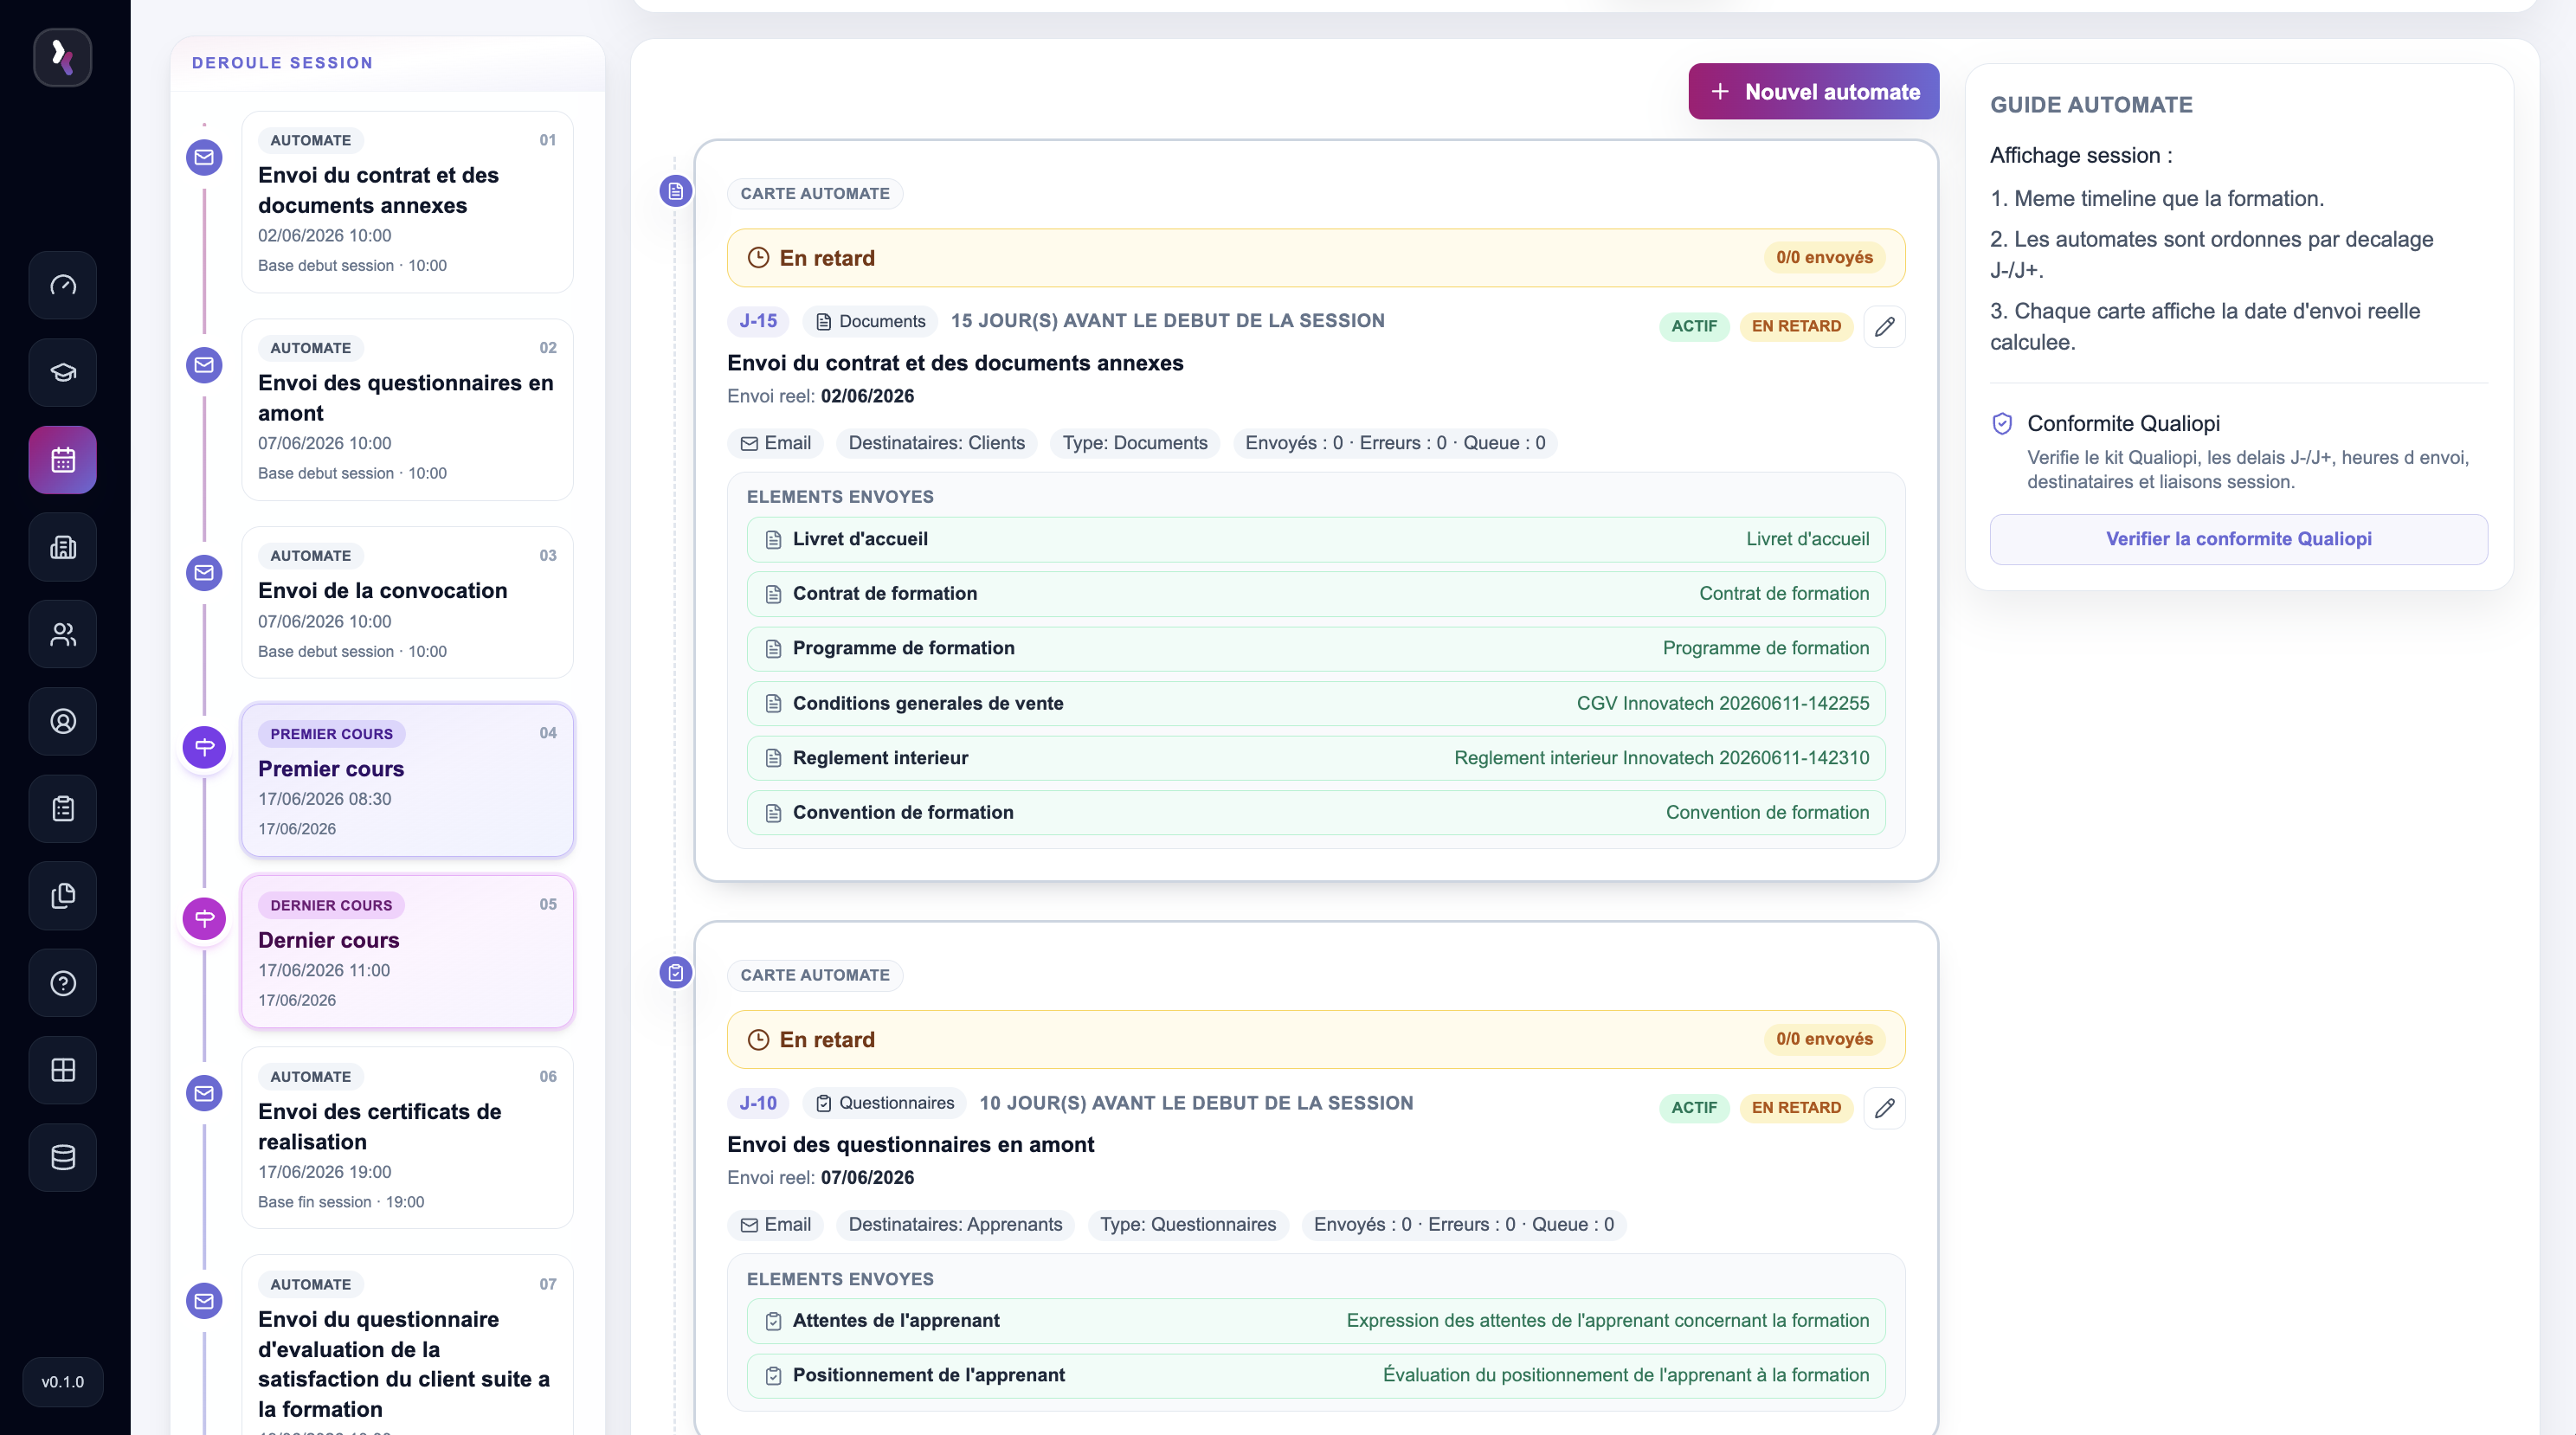Open Reglement interieur element row
This screenshot has height=1435, width=2576.
pyautogui.click(x=1316, y=758)
